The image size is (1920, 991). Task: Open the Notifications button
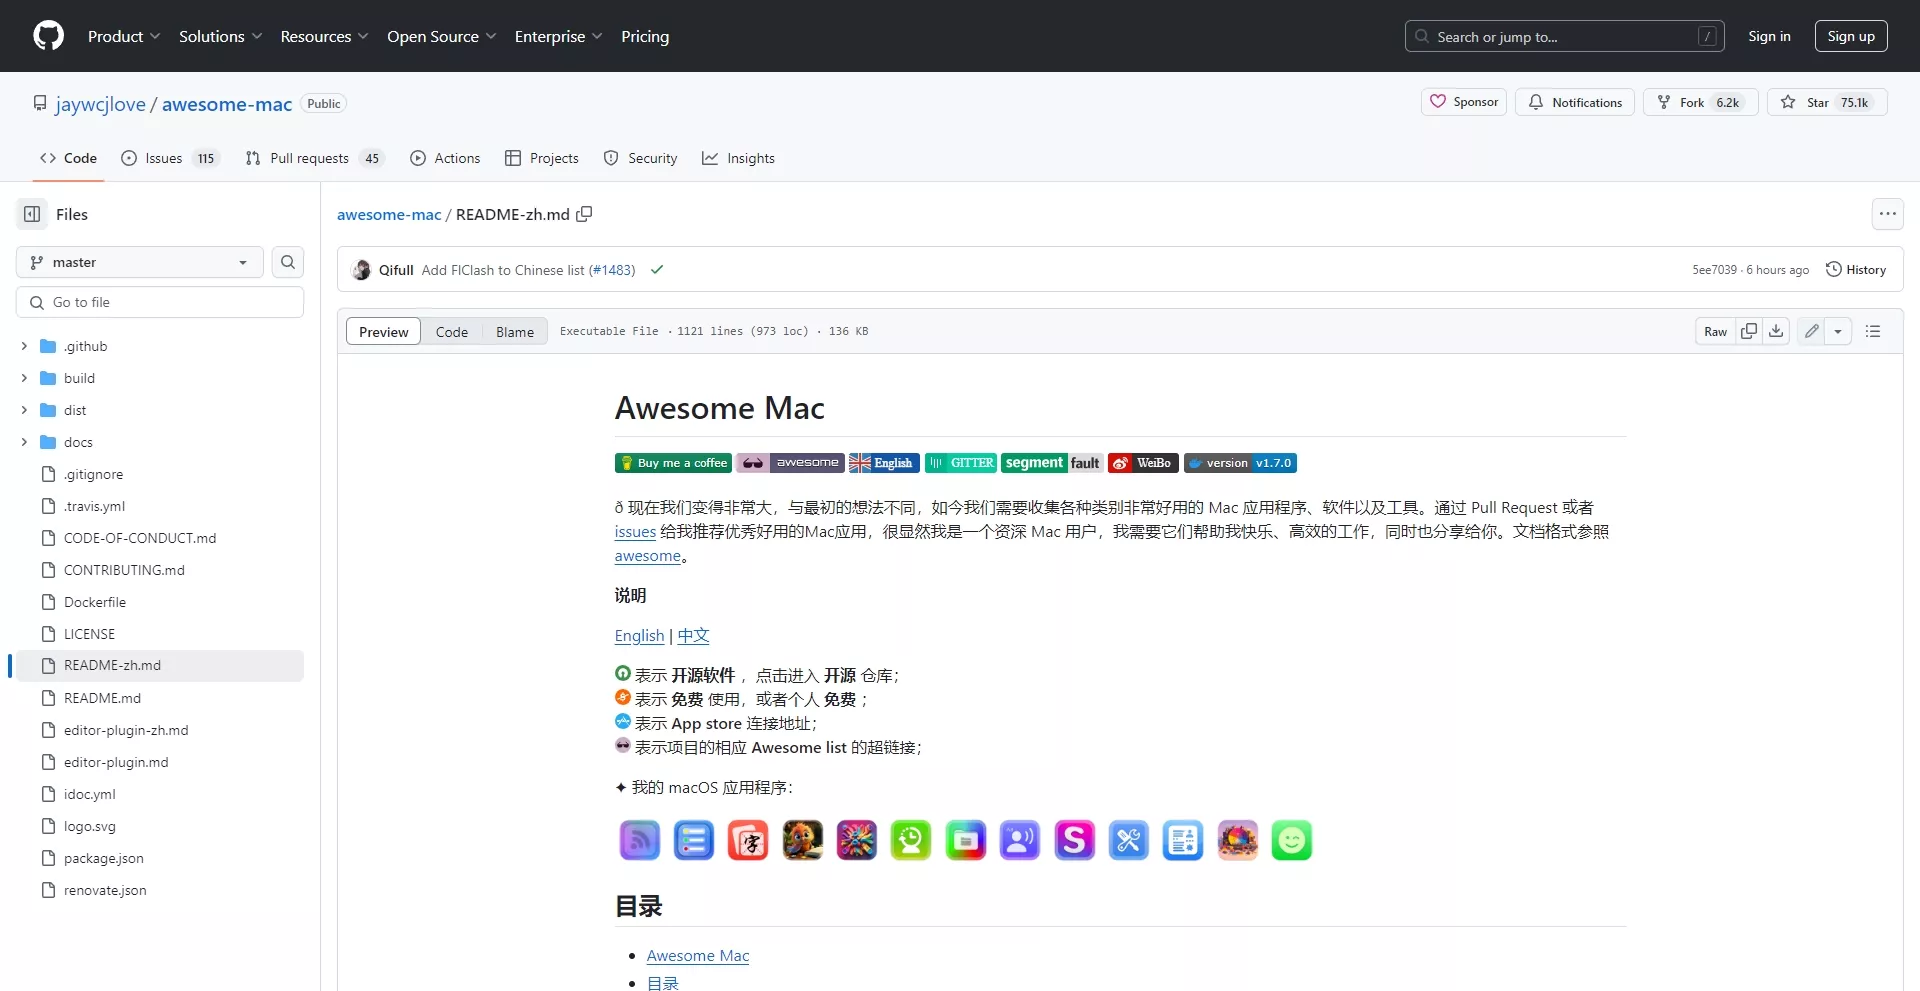(1575, 102)
